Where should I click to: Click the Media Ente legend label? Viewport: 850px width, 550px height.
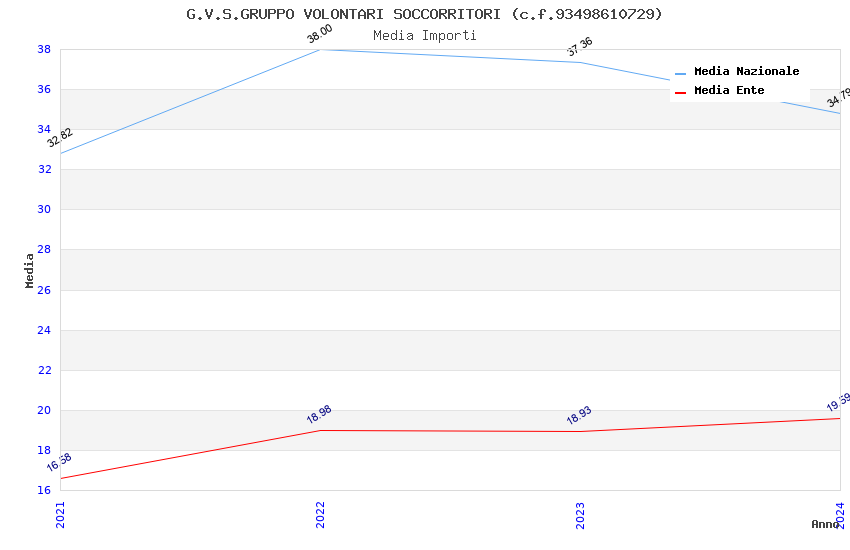(x=729, y=90)
